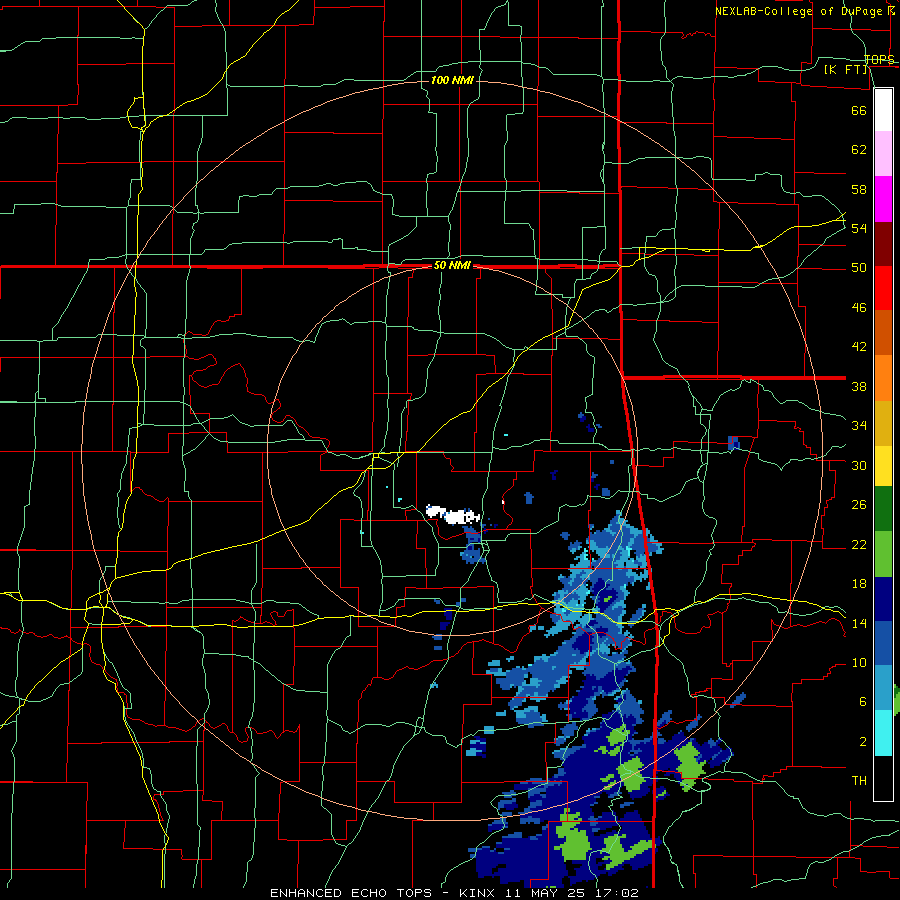Choose the dark orange legend swatch
The image size is (900, 900).
tap(883, 333)
